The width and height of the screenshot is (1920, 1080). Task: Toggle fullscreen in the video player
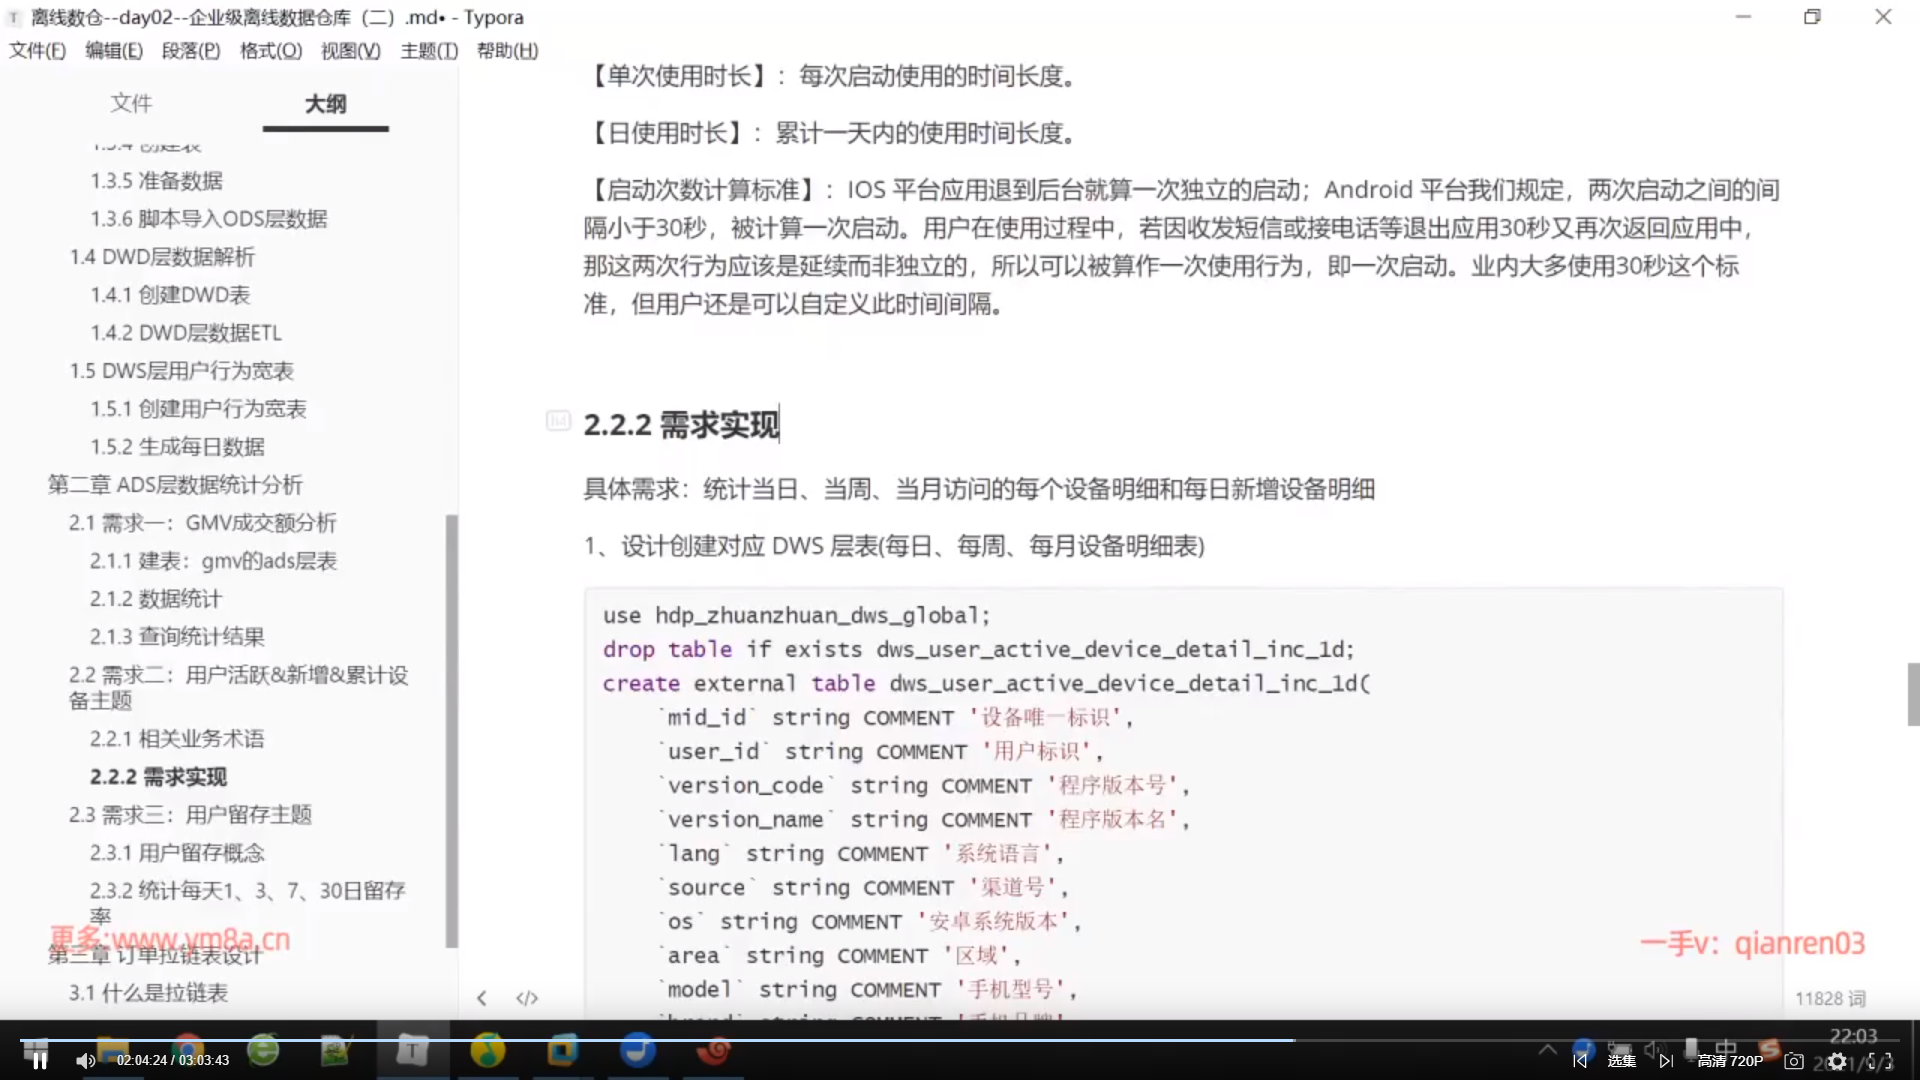tap(1880, 1061)
